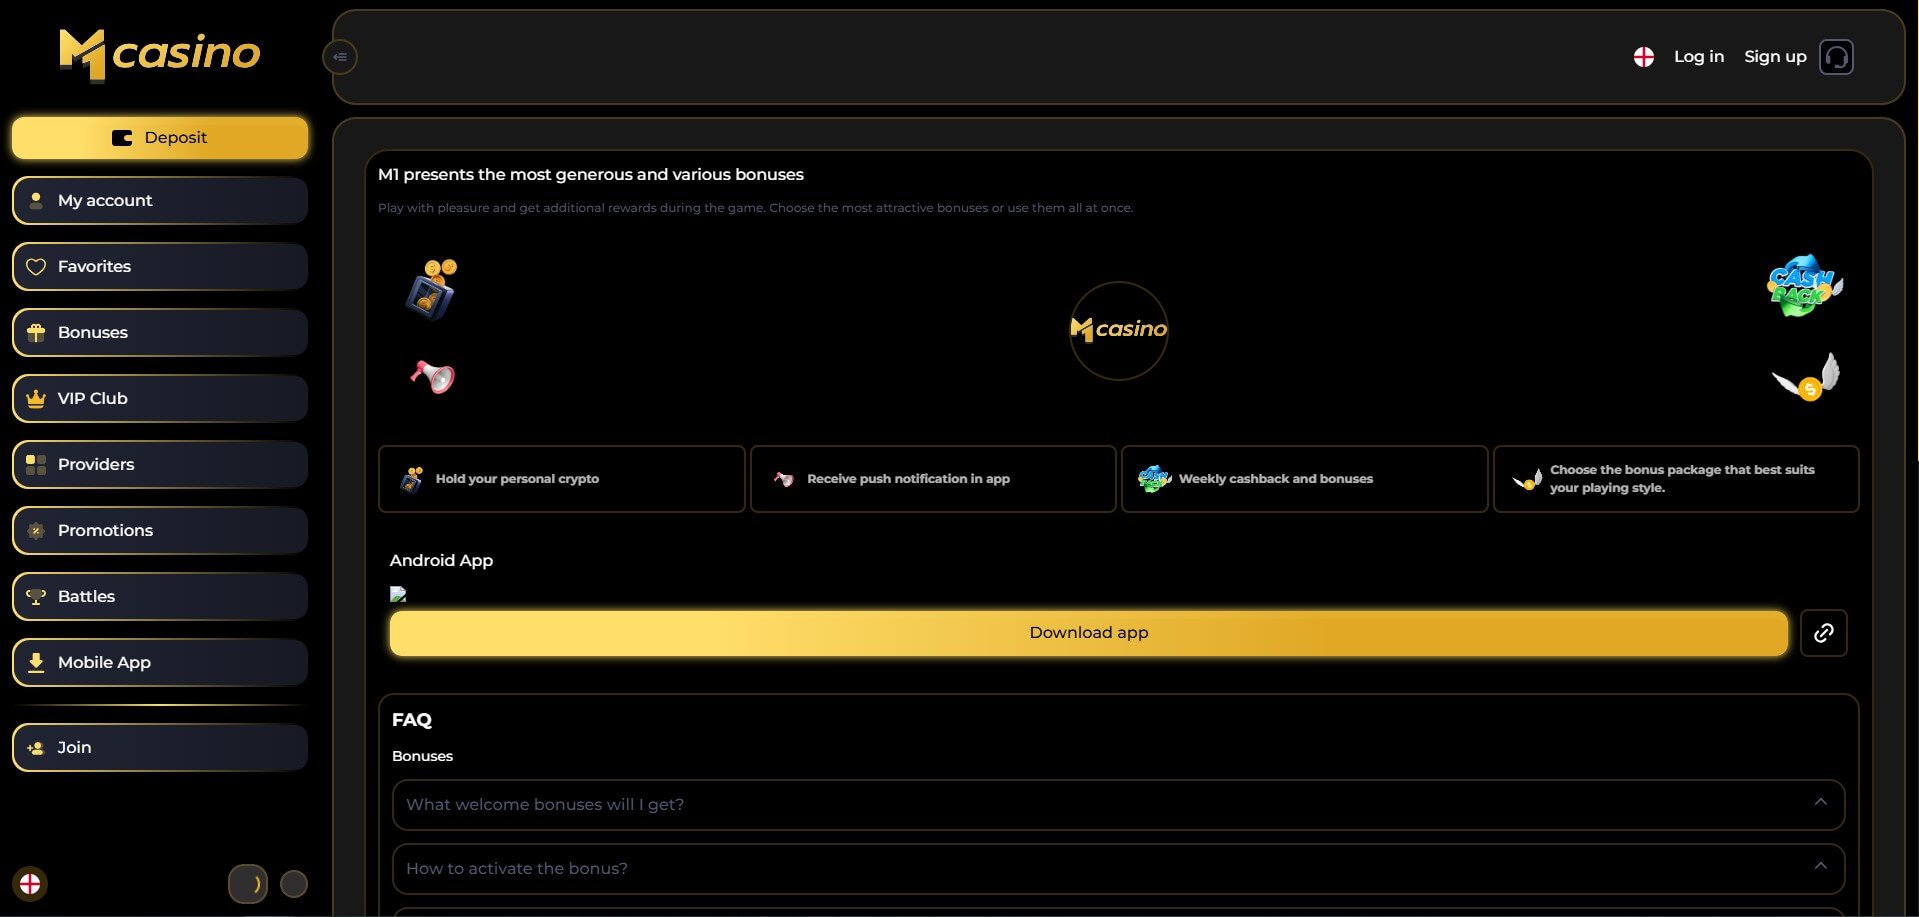Click FAQ heading text
The height and width of the screenshot is (917, 1919).
(x=412, y=720)
